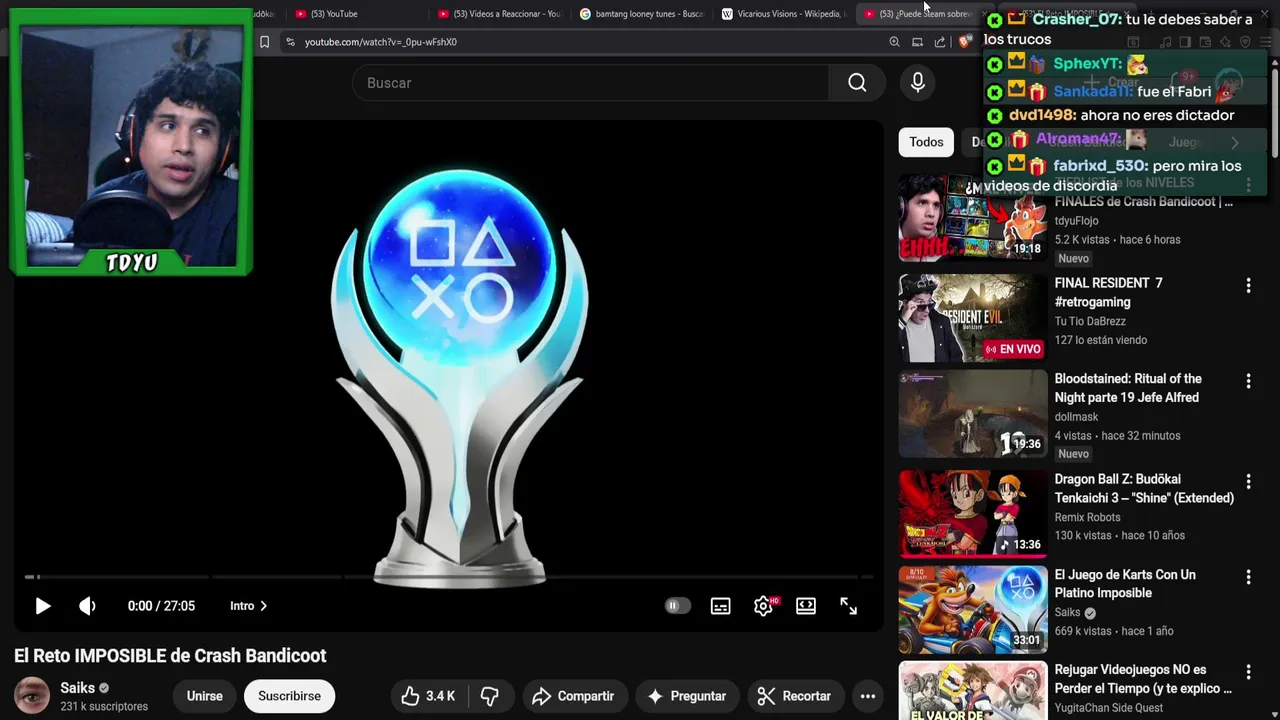This screenshot has width=1280, height=720.
Task: Click the Unirse button
Action: pyautogui.click(x=204, y=696)
